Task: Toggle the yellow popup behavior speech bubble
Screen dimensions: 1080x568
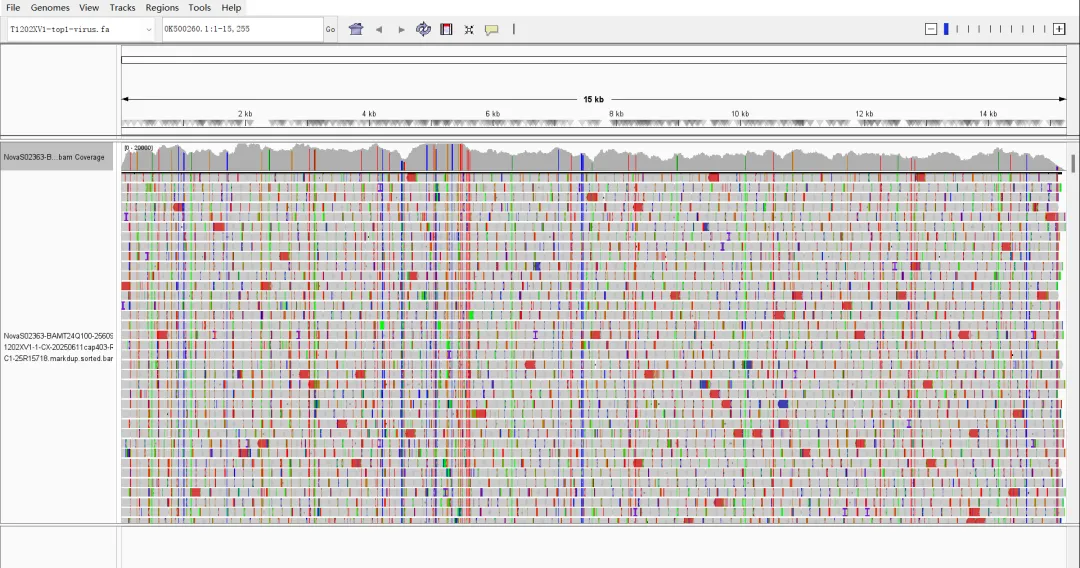Action: coord(491,29)
